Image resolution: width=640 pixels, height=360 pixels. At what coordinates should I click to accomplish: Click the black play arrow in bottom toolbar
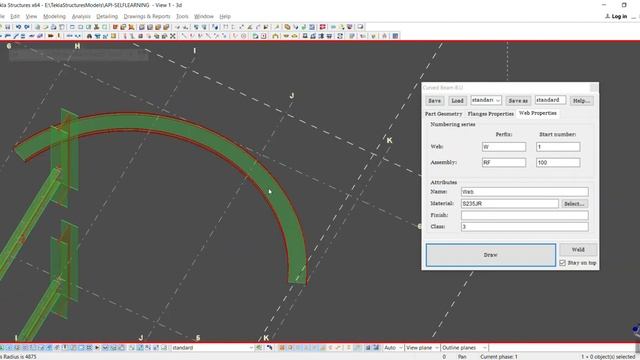97,348
